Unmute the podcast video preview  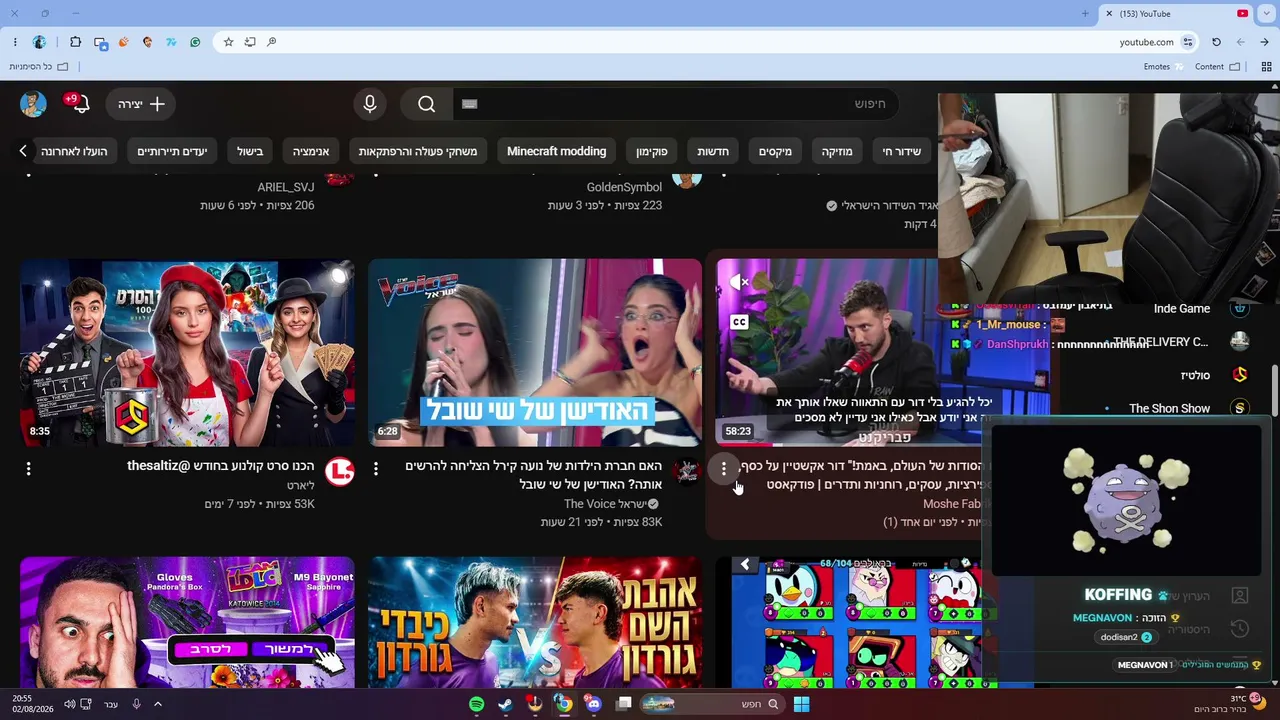click(739, 283)
